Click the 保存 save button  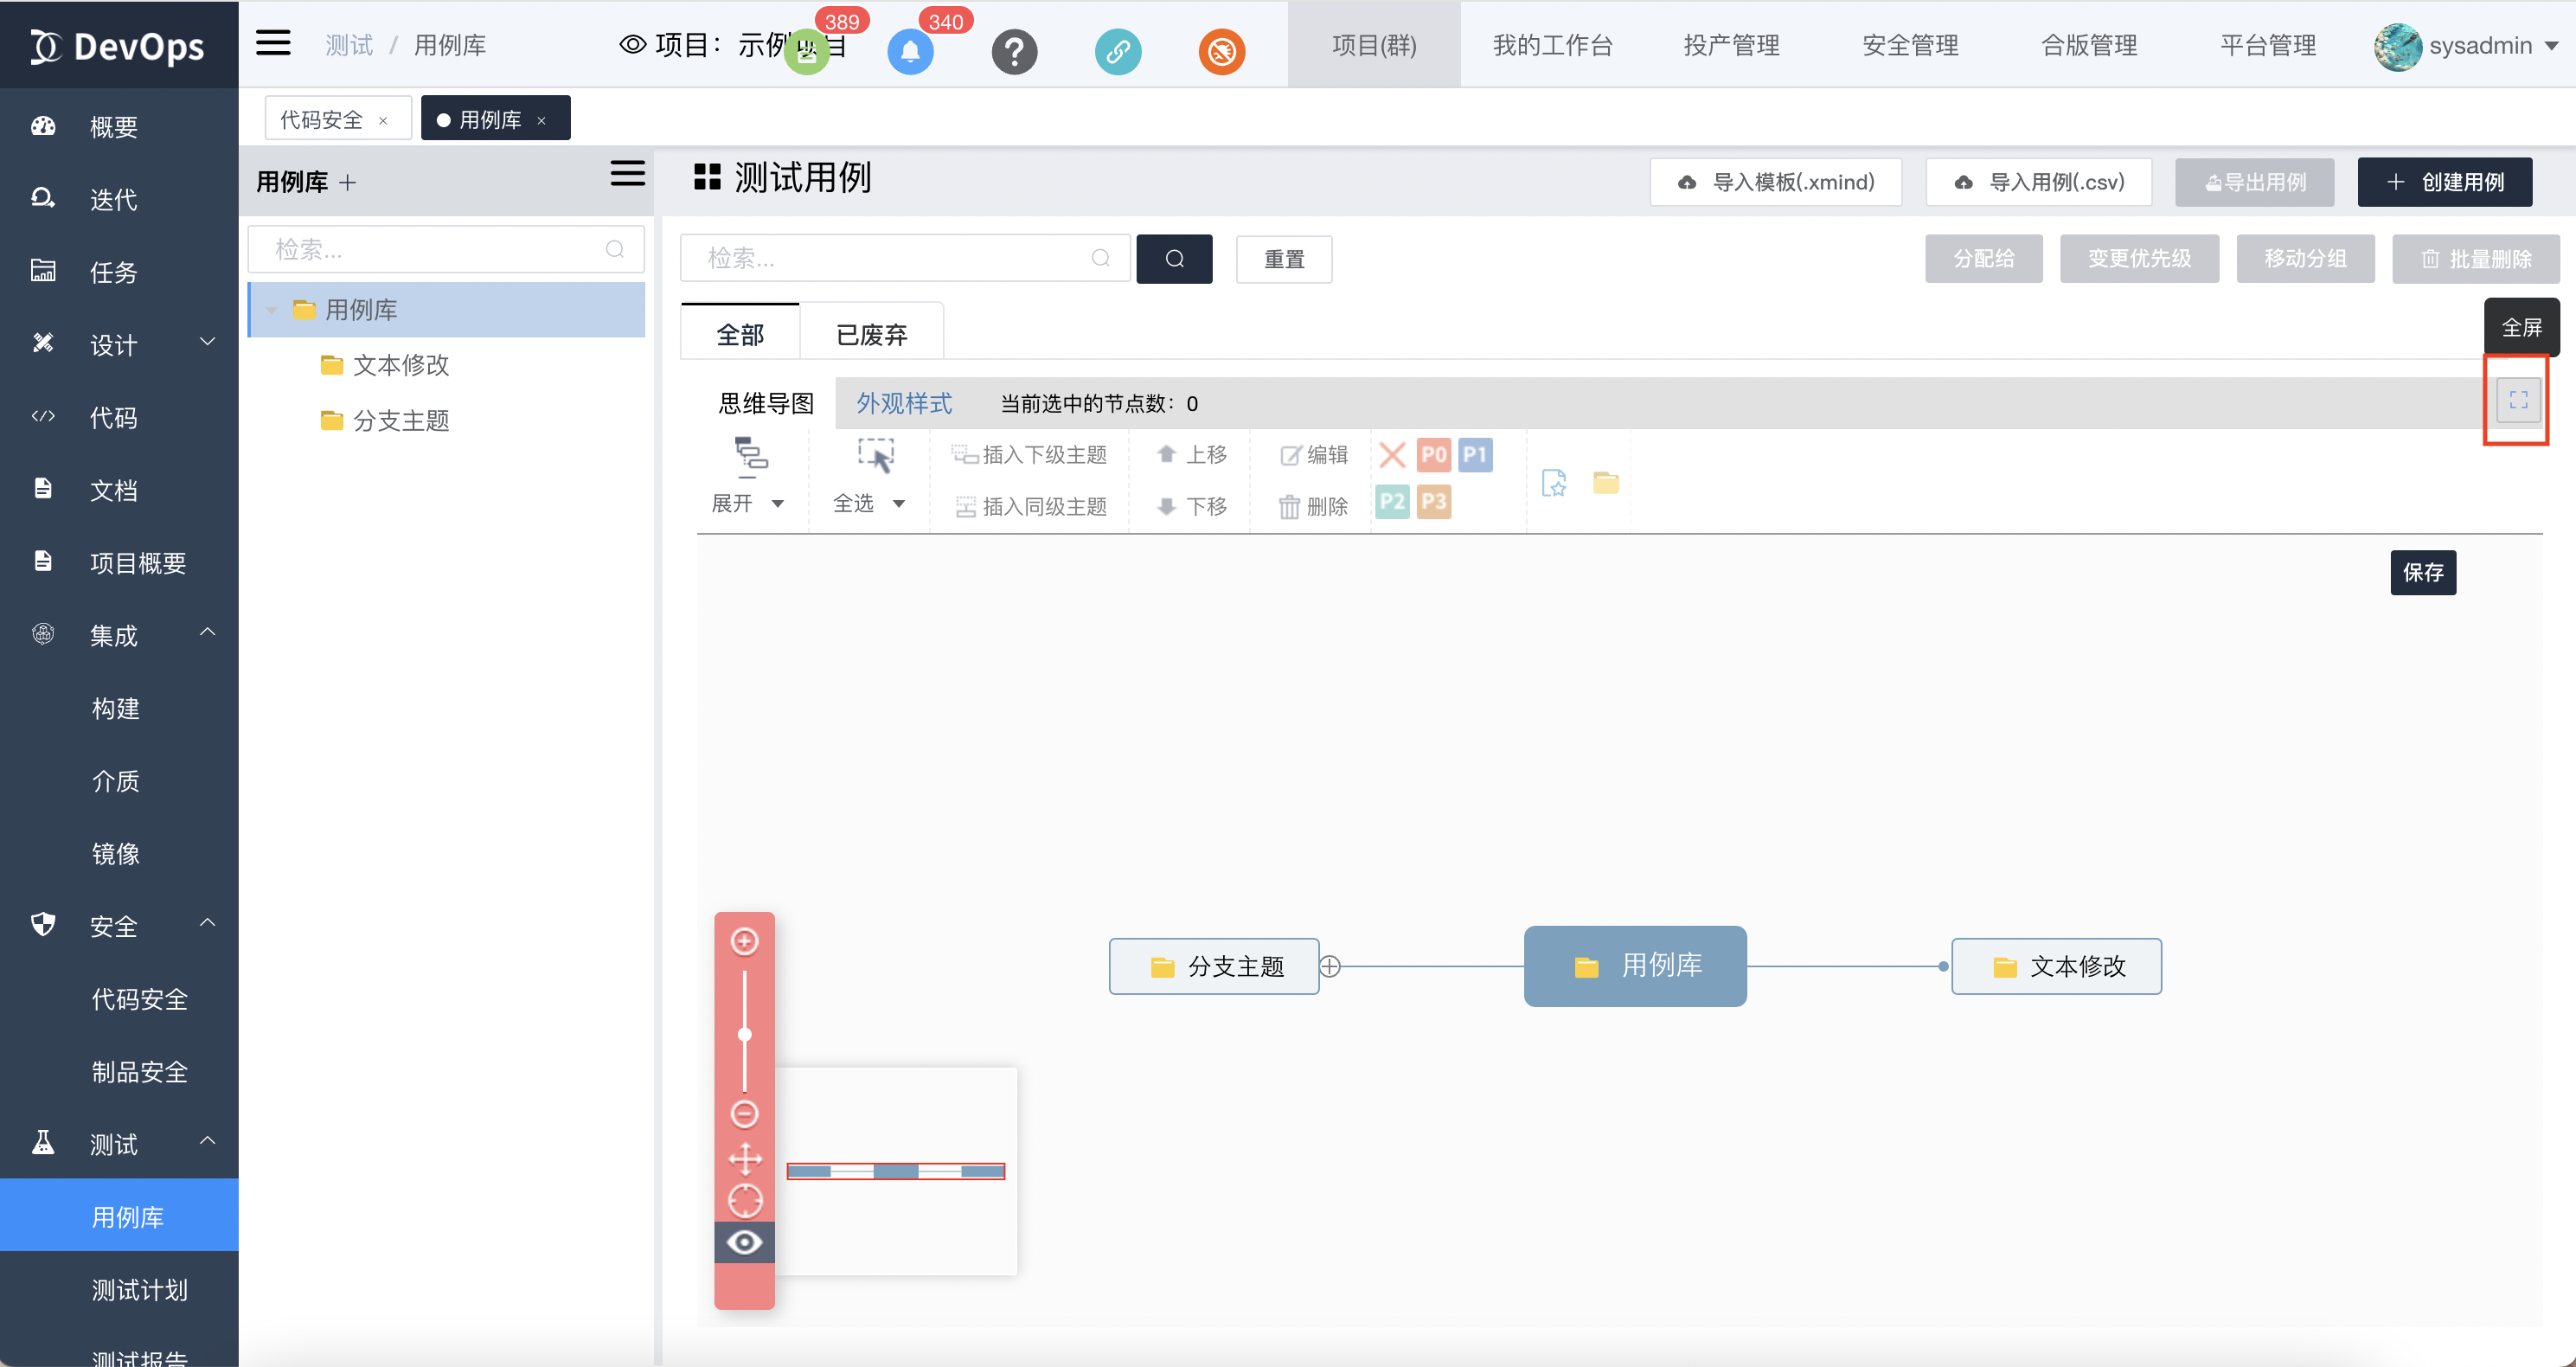pos(2422,572)
